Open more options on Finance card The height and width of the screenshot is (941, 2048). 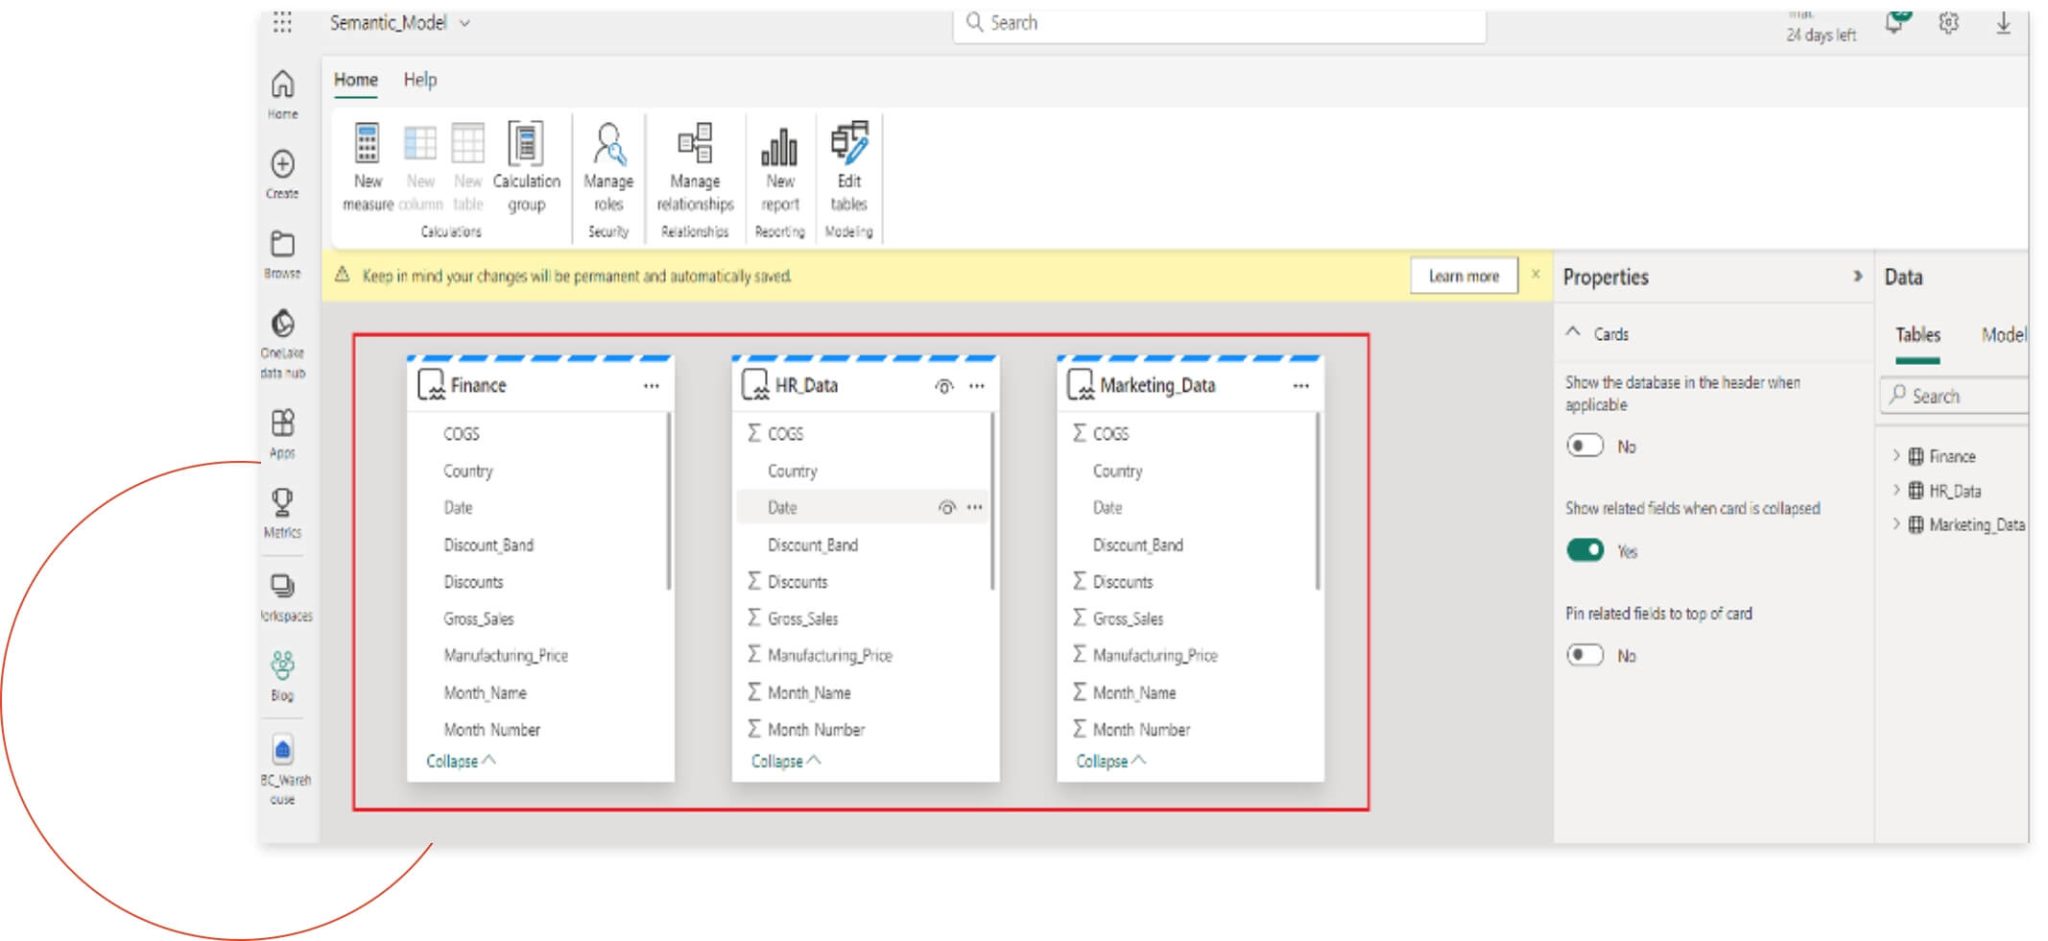(651, 386)
